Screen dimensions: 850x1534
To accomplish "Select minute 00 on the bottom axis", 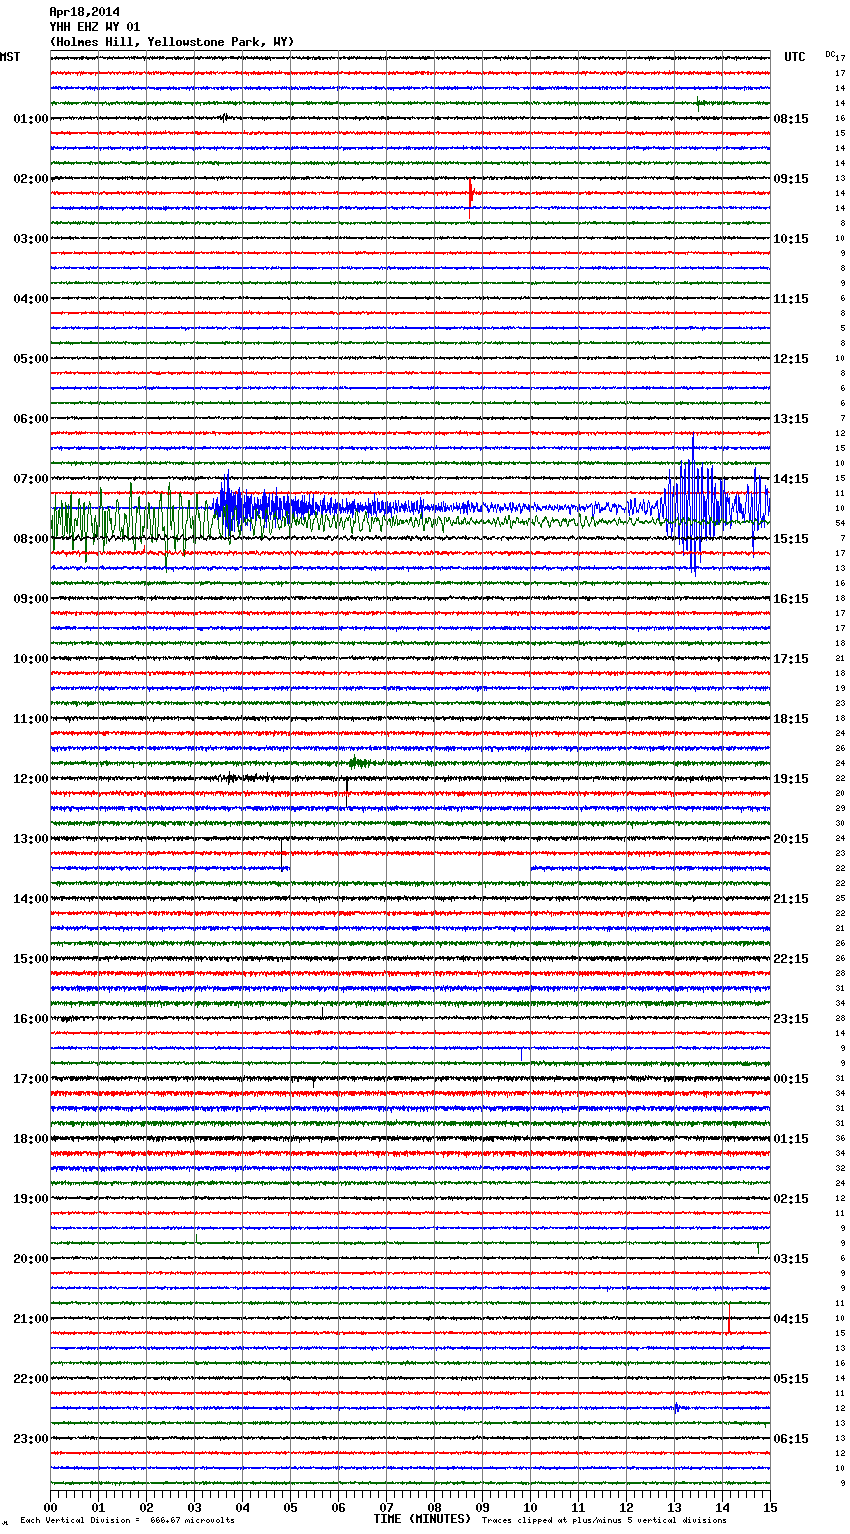I will pos(51,1507).
